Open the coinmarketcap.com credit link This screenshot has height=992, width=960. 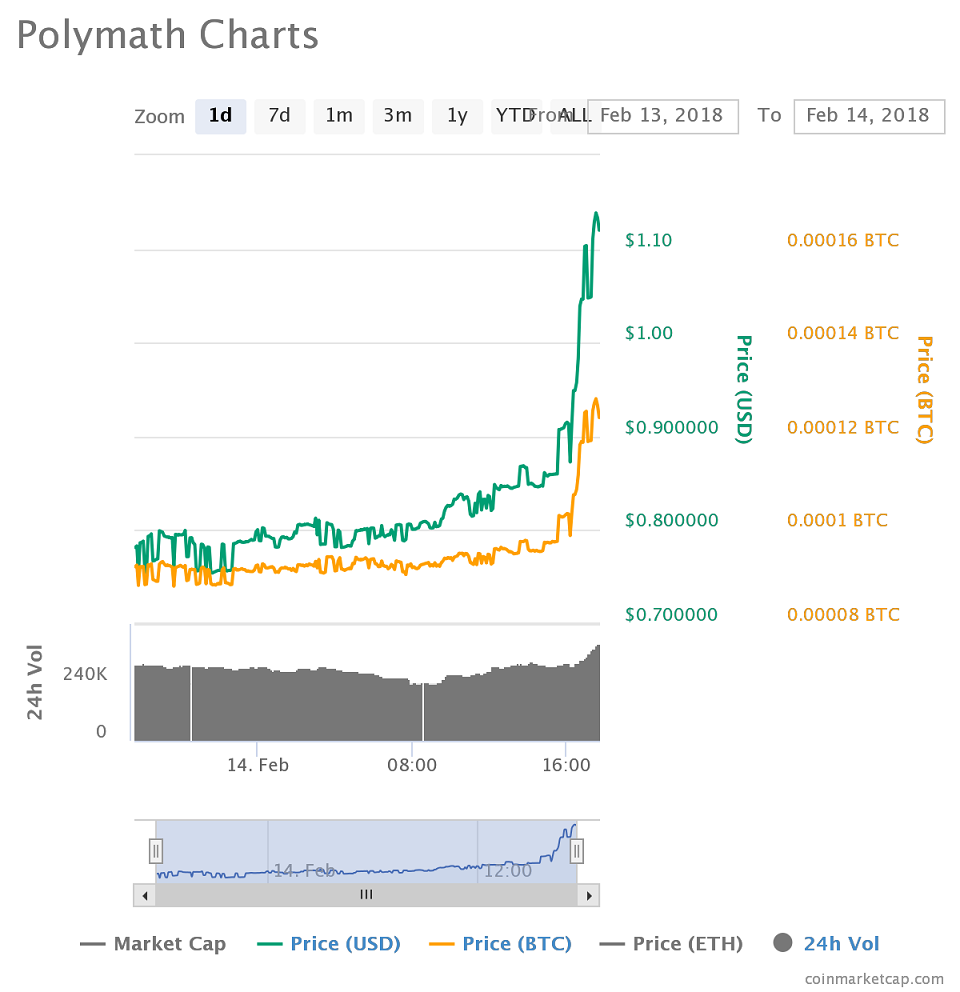[x=874, y=979]
